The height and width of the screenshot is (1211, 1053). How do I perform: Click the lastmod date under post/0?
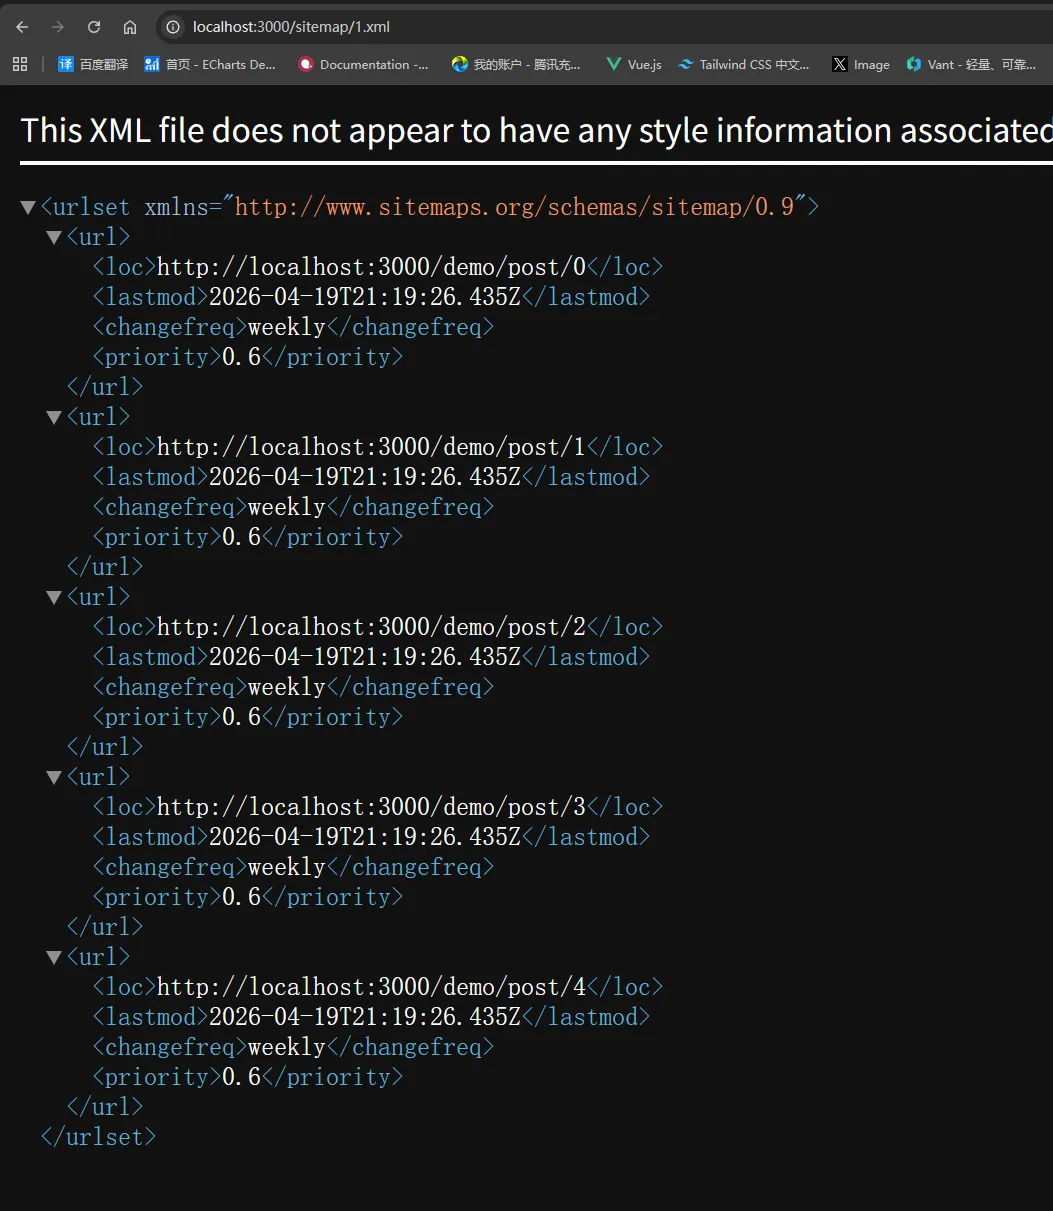(x=365, y=297)
